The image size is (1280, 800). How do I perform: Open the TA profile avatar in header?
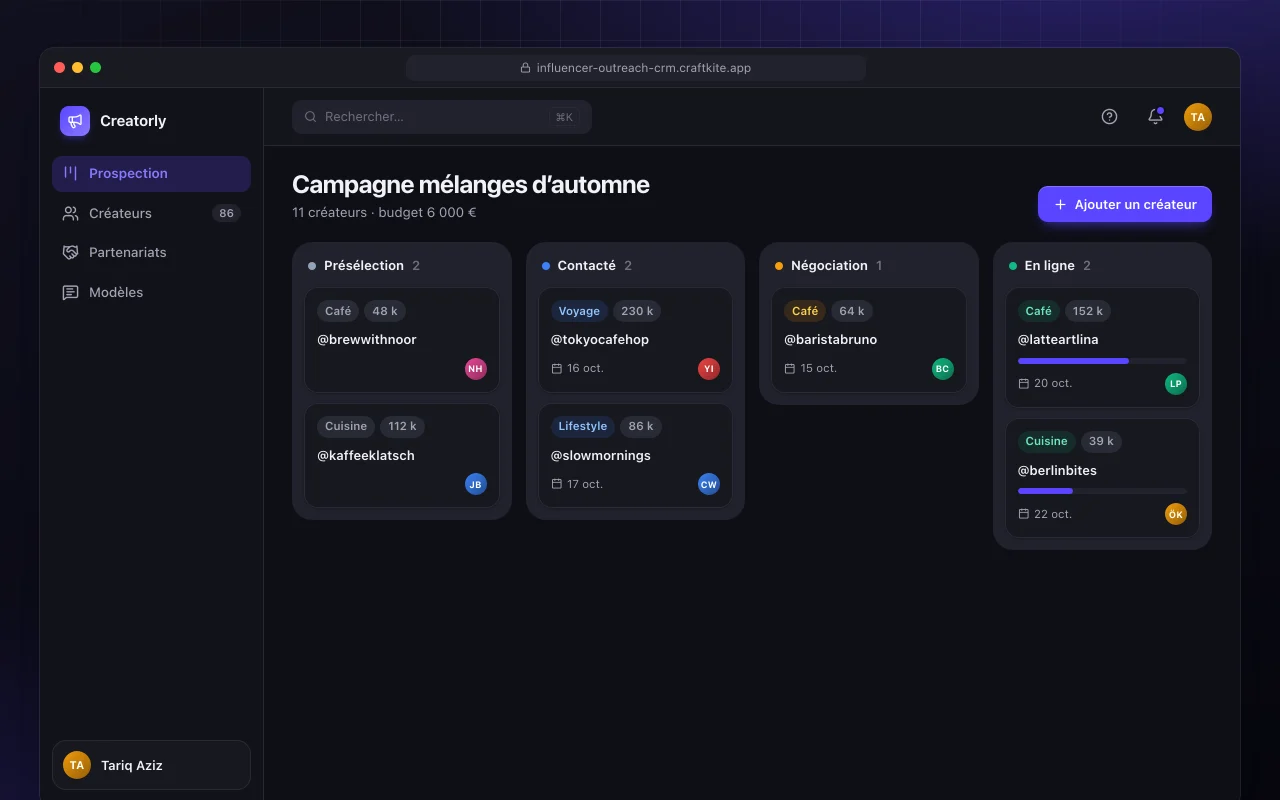pos(1198,116)
